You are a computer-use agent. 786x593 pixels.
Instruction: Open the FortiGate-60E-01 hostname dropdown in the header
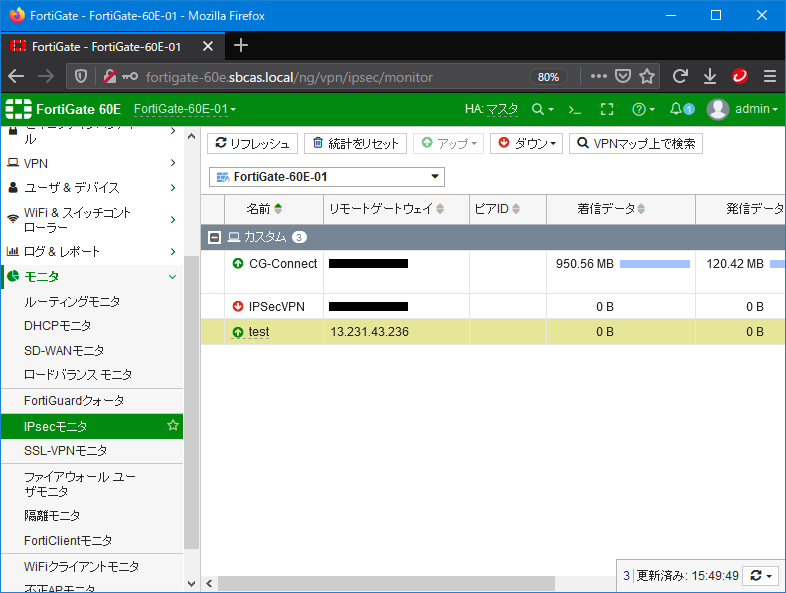point(184,109)
